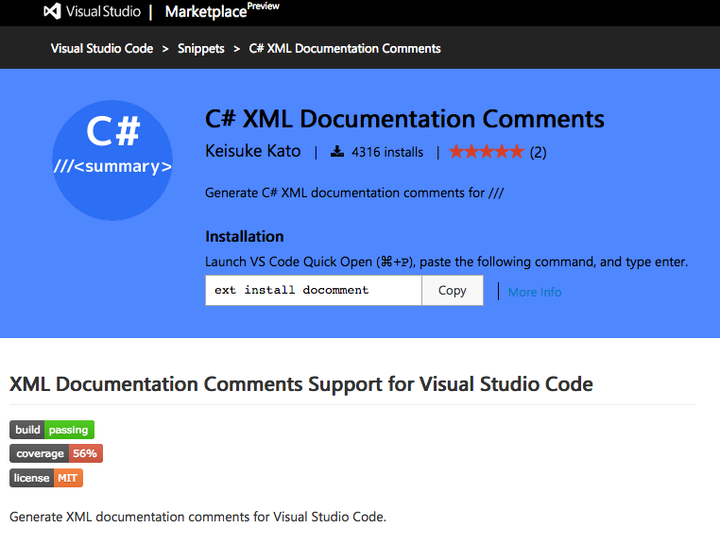Go to Visual Studio Code breadcrumb
Screen dimensions: 720x558
click(102, 49)
